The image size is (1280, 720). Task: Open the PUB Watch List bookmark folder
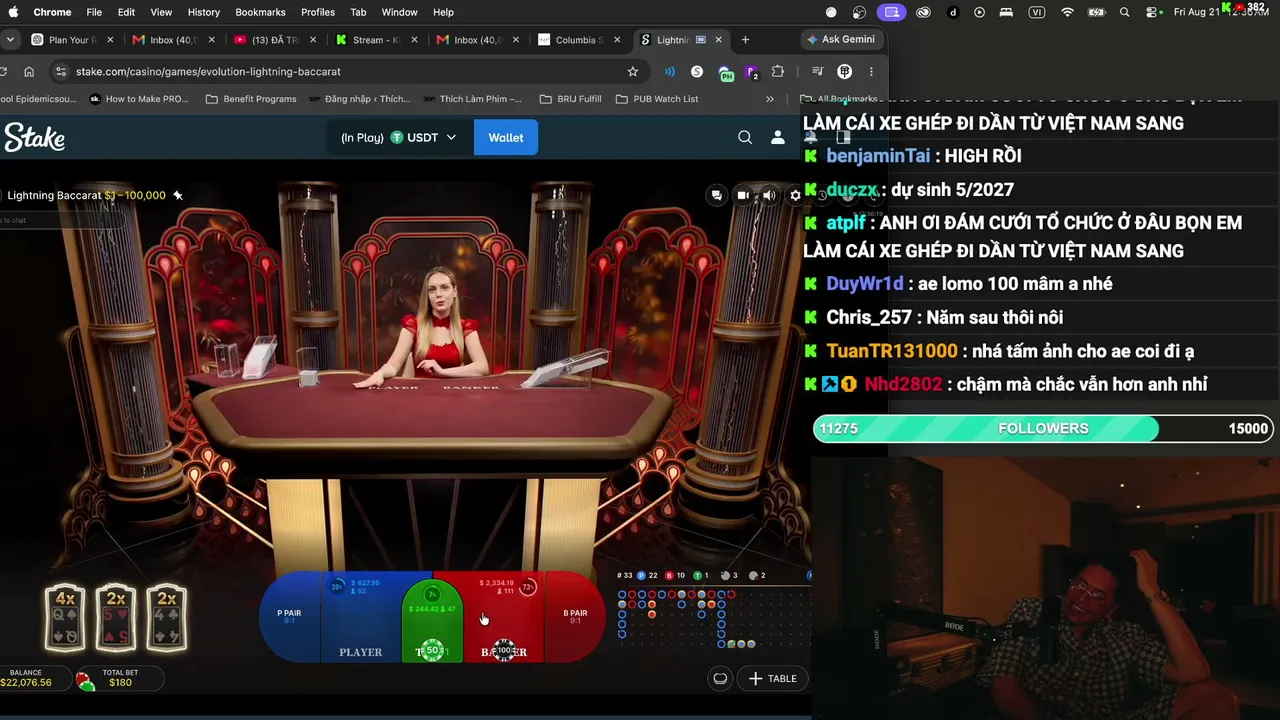[657, 99]
